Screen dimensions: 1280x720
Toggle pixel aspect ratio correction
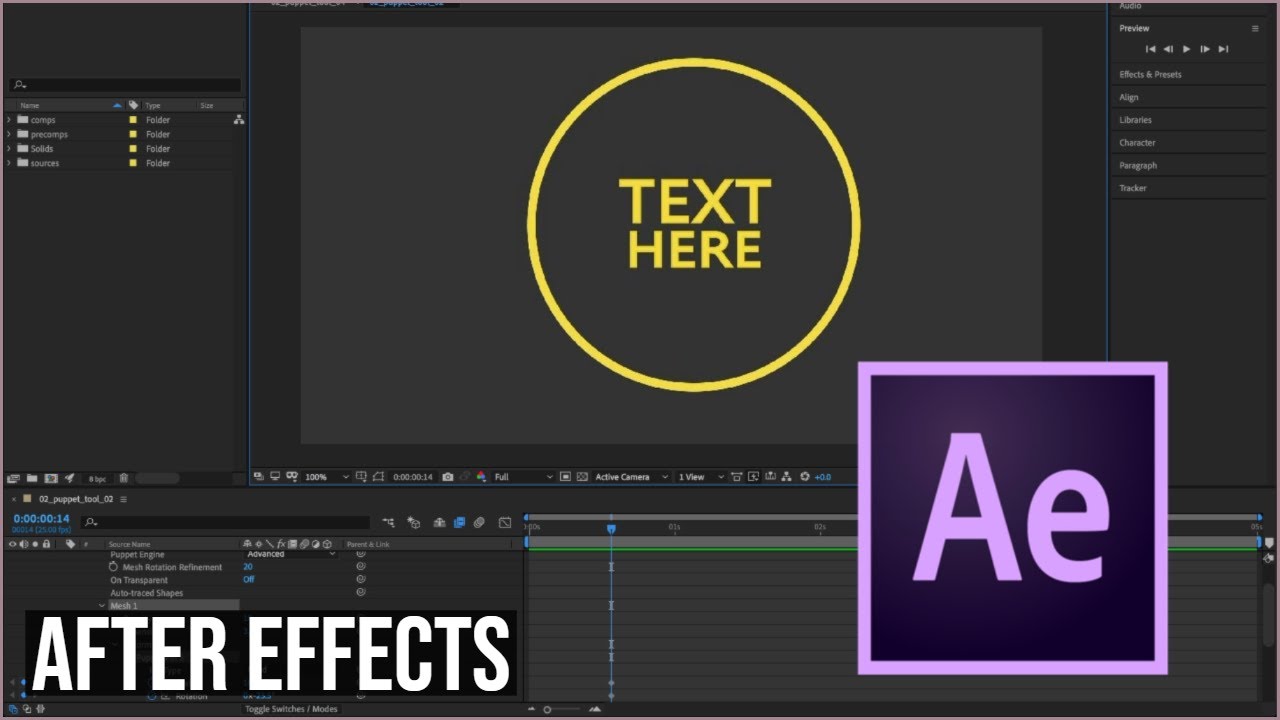point(737,477)
